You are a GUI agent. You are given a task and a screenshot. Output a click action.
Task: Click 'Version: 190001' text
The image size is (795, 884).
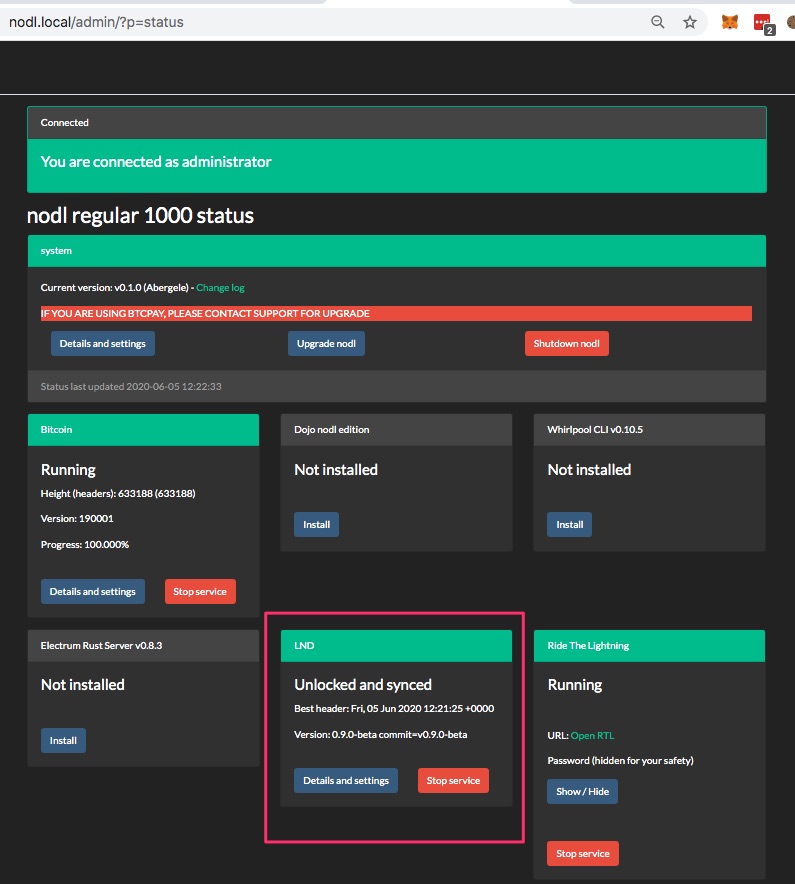[x=77, y=519]
